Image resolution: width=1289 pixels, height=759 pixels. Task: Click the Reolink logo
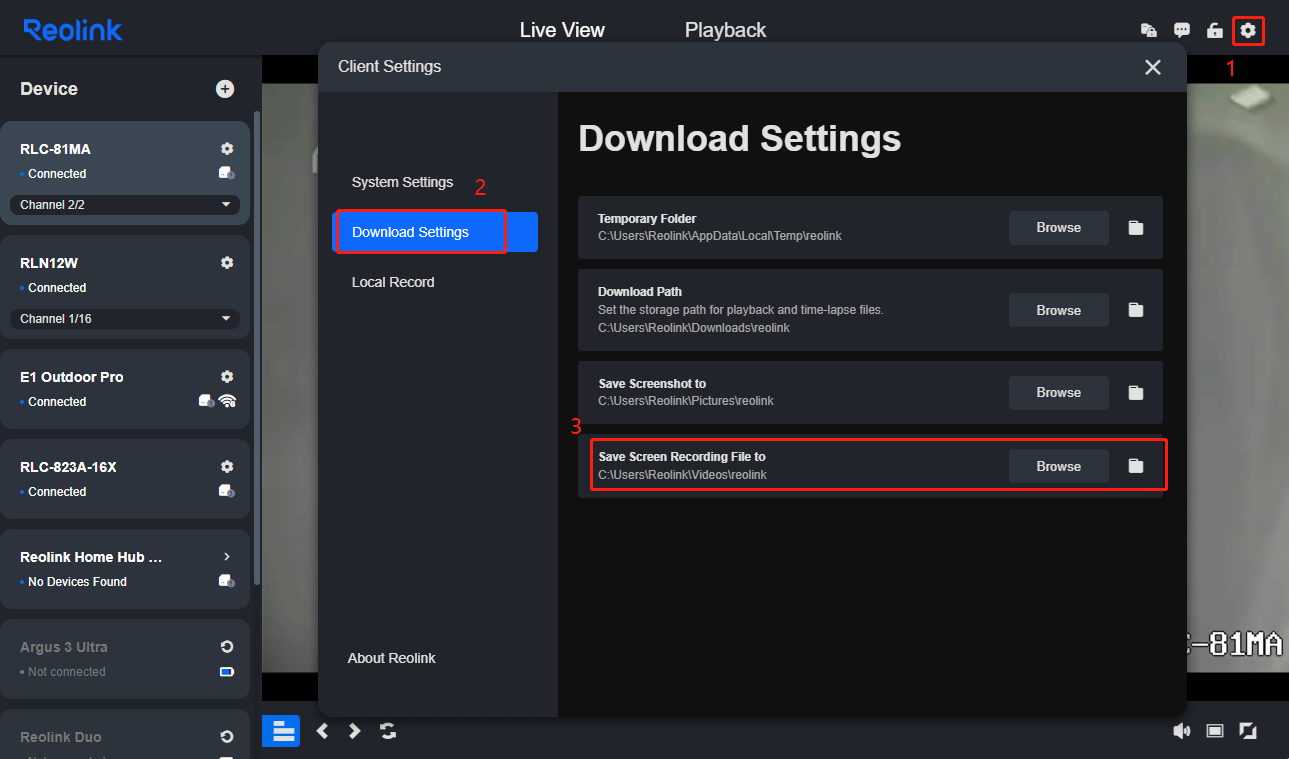point(73,30)
